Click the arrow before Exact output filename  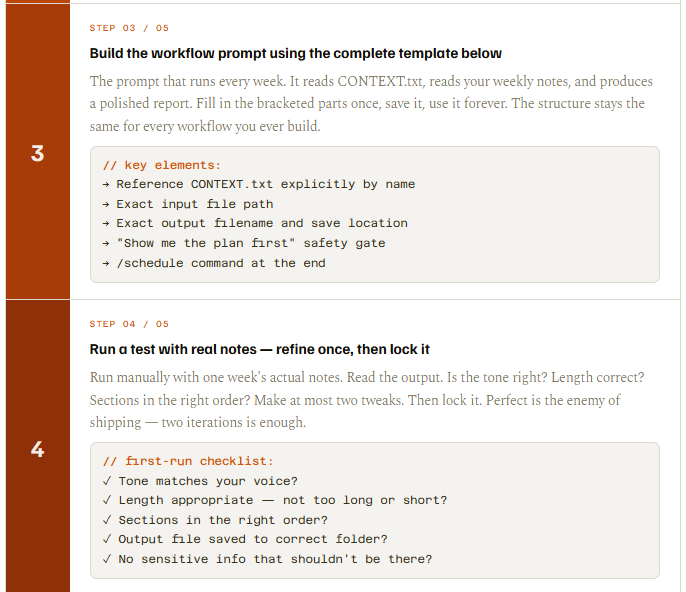point(106,224)
